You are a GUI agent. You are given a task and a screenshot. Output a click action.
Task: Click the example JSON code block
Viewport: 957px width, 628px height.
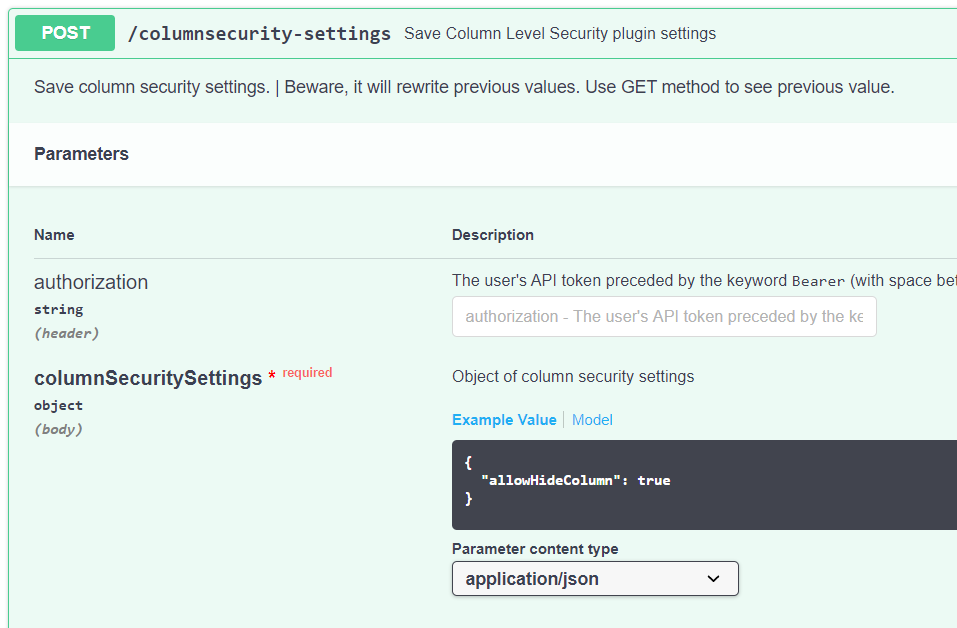(704, 485)
